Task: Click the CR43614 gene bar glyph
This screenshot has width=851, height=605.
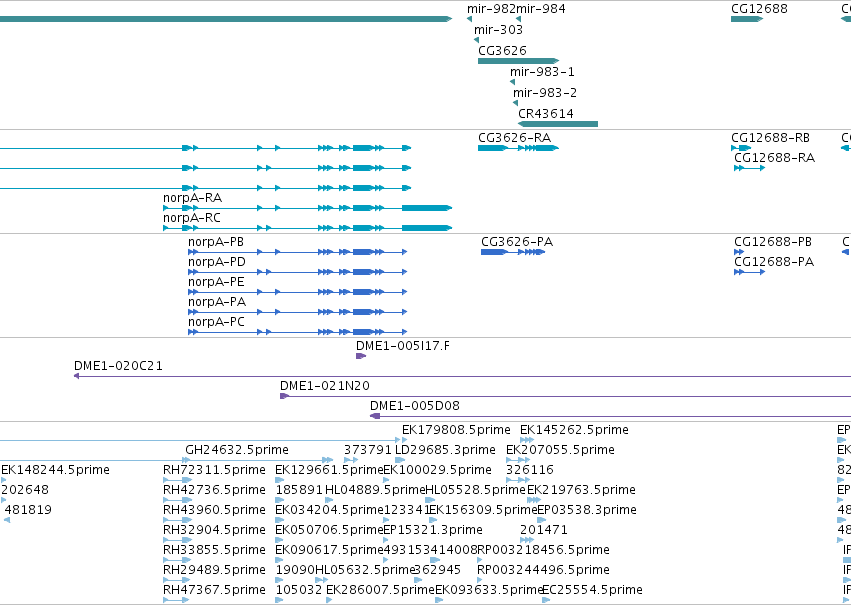Action: 558,124
